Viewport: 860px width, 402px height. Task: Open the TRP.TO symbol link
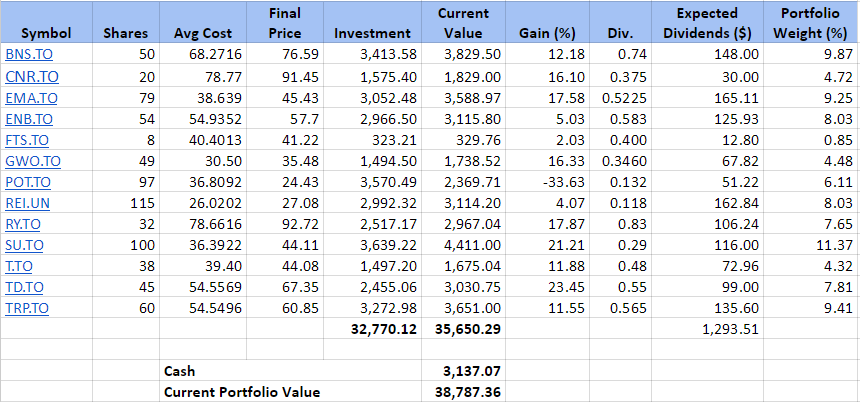(x=27, y=309)
